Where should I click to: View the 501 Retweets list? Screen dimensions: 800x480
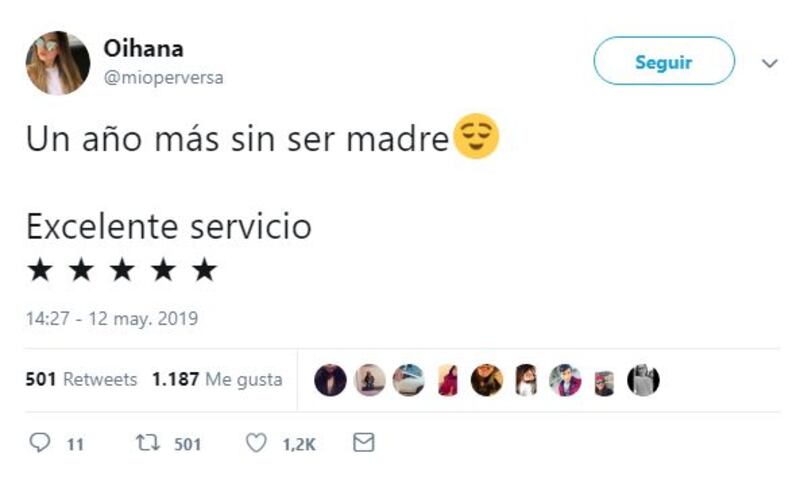81,379
